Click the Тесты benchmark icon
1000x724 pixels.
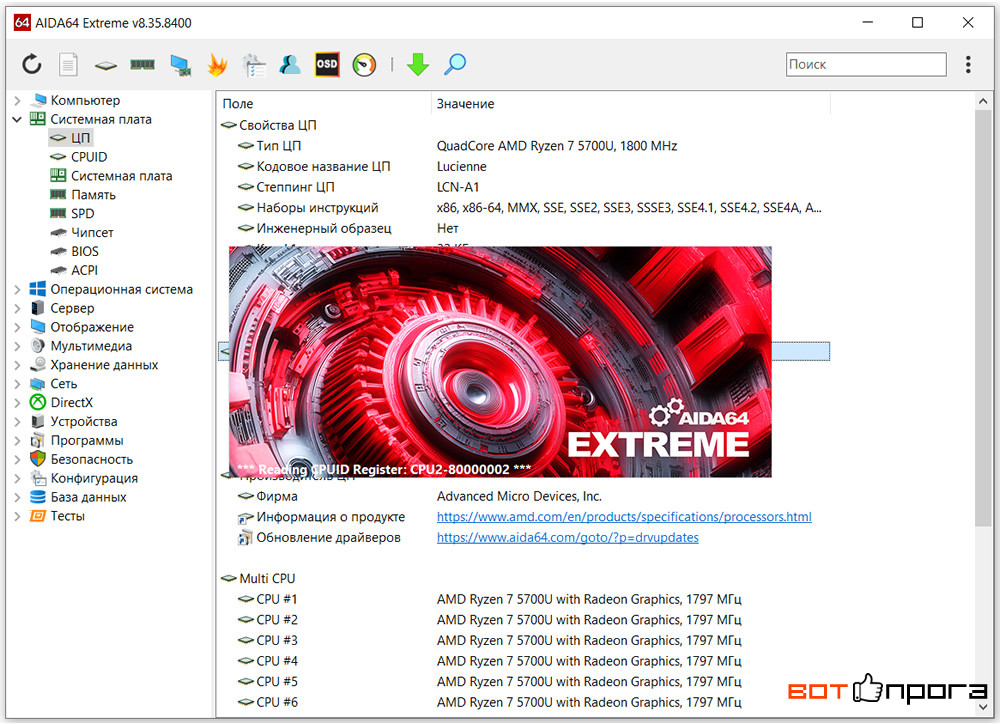(x=38, y=516)
